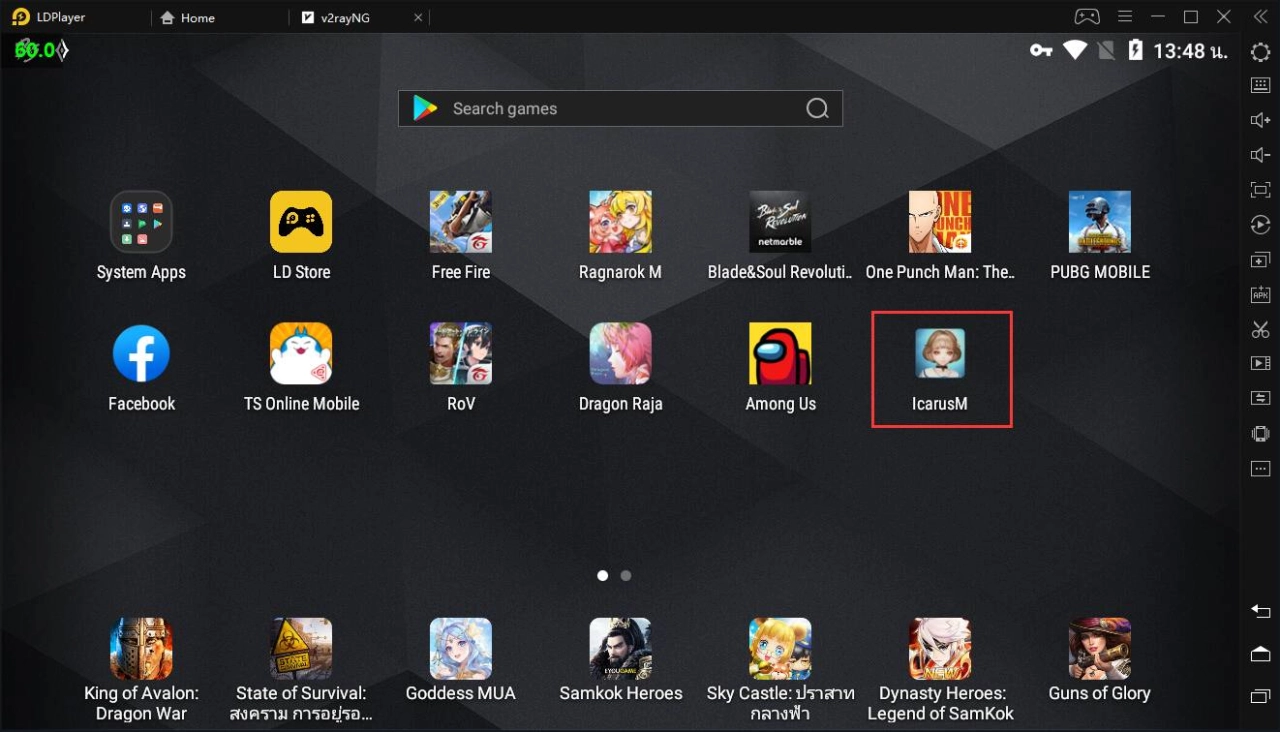Open the keyboard mapping settings in the sidebar
The width and height of the screenshot is (1280, 732).
click(1260, 85)
